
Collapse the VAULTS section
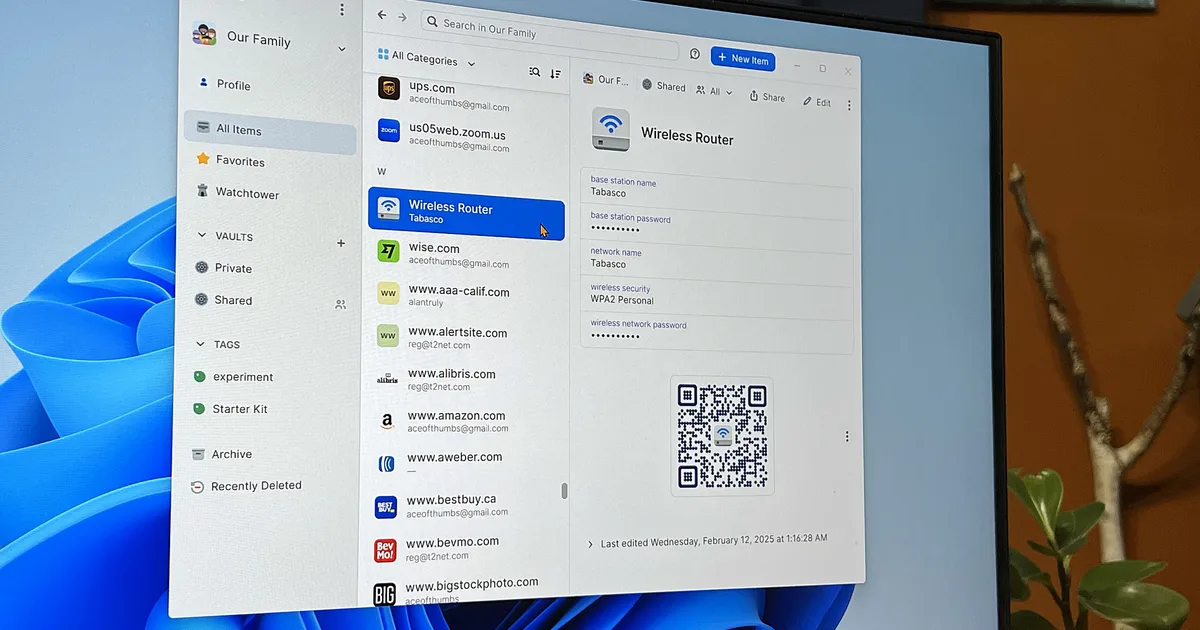point(200,236)
